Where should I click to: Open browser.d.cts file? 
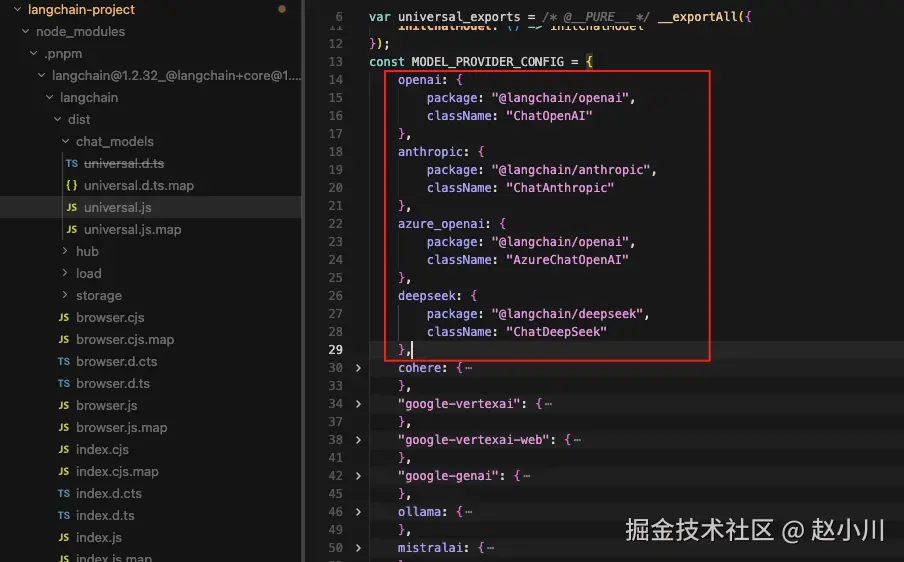tap(116, 361)
